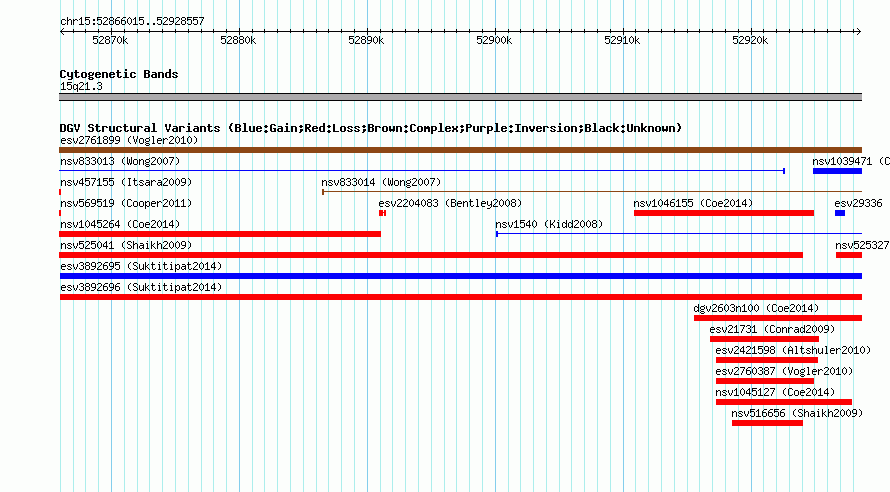Click the thin blue nsv833013 gain line

click(422, 171)
